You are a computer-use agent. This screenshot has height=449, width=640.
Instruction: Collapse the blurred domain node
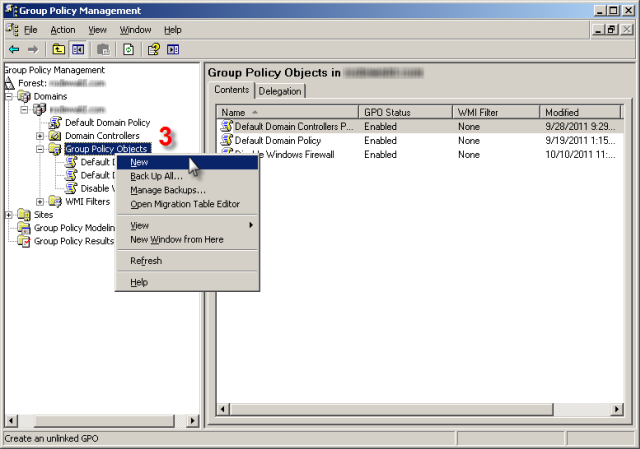pyautogui.click(x=24, y=109)
